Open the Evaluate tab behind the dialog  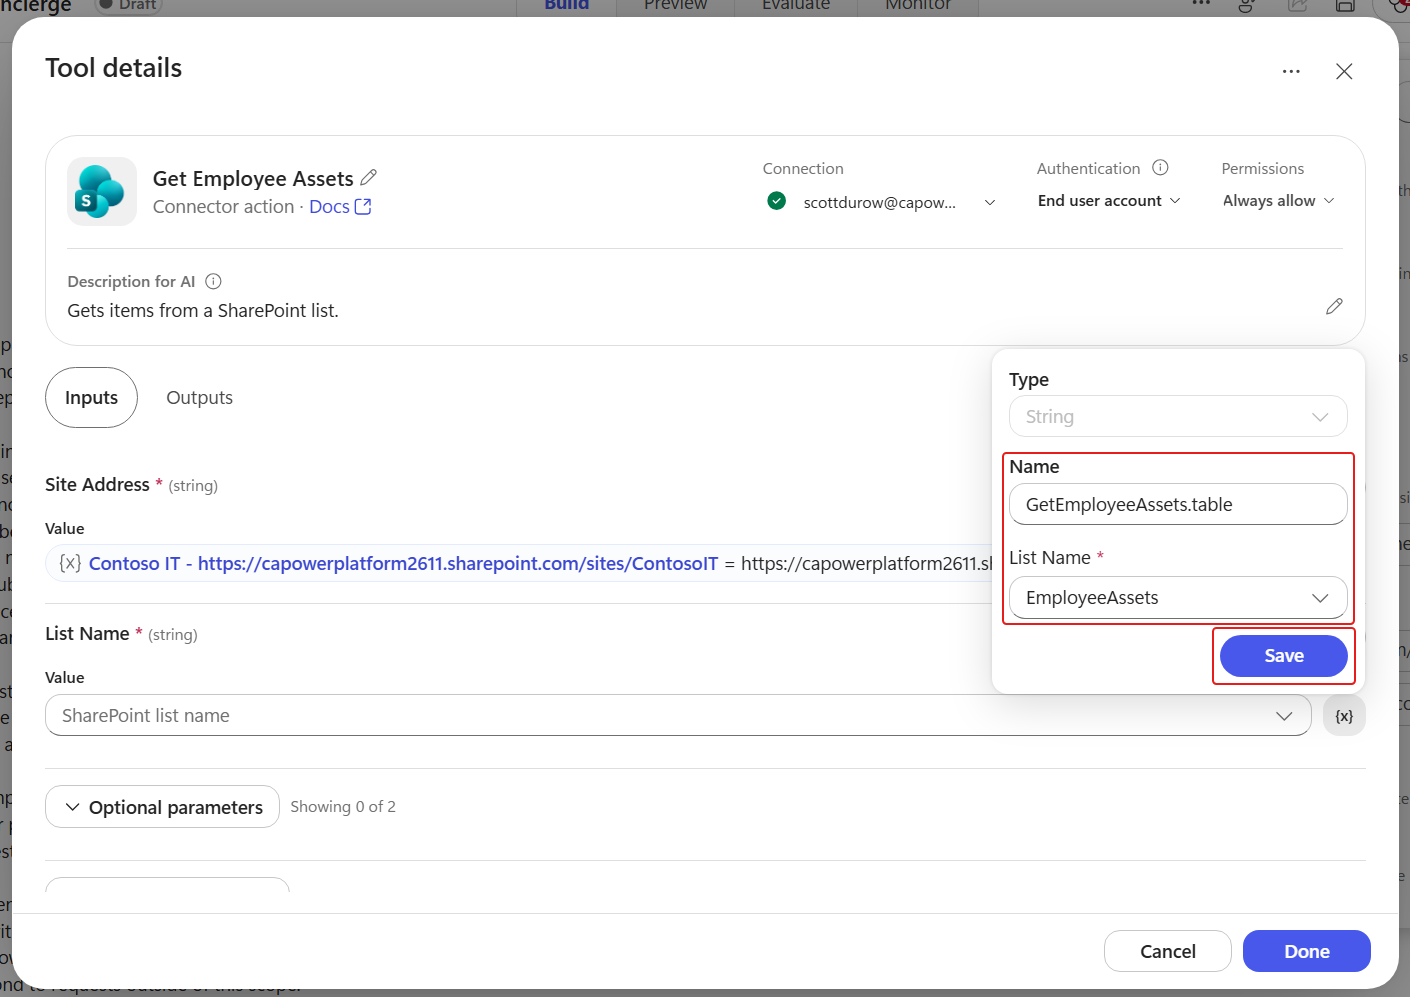pyautogui.click(x=796, y=5)
